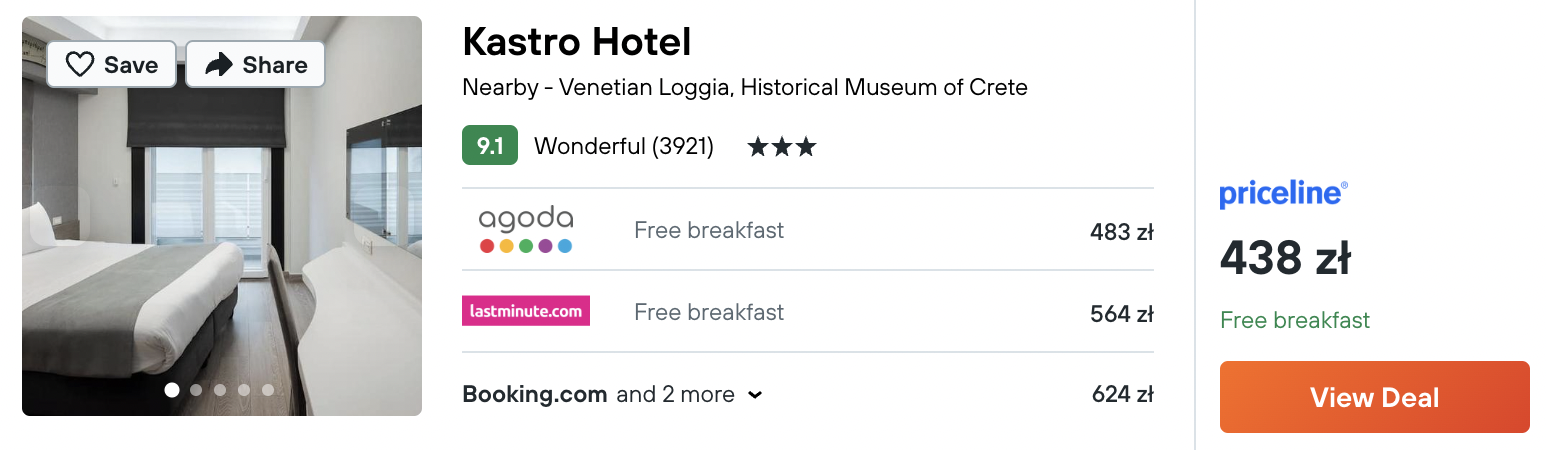Screen dimensions: 1546x450
Task: Click the Agoda logo
Action: click(526, 229)
